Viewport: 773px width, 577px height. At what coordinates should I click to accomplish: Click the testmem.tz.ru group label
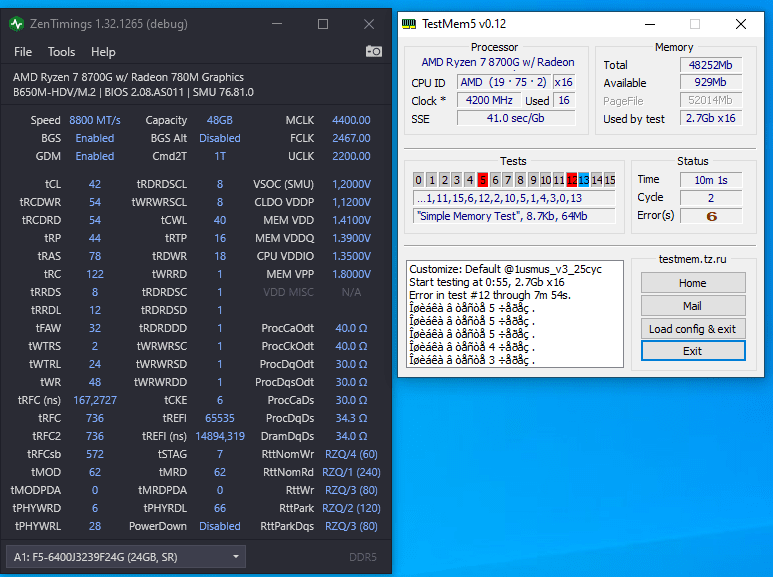693,259
